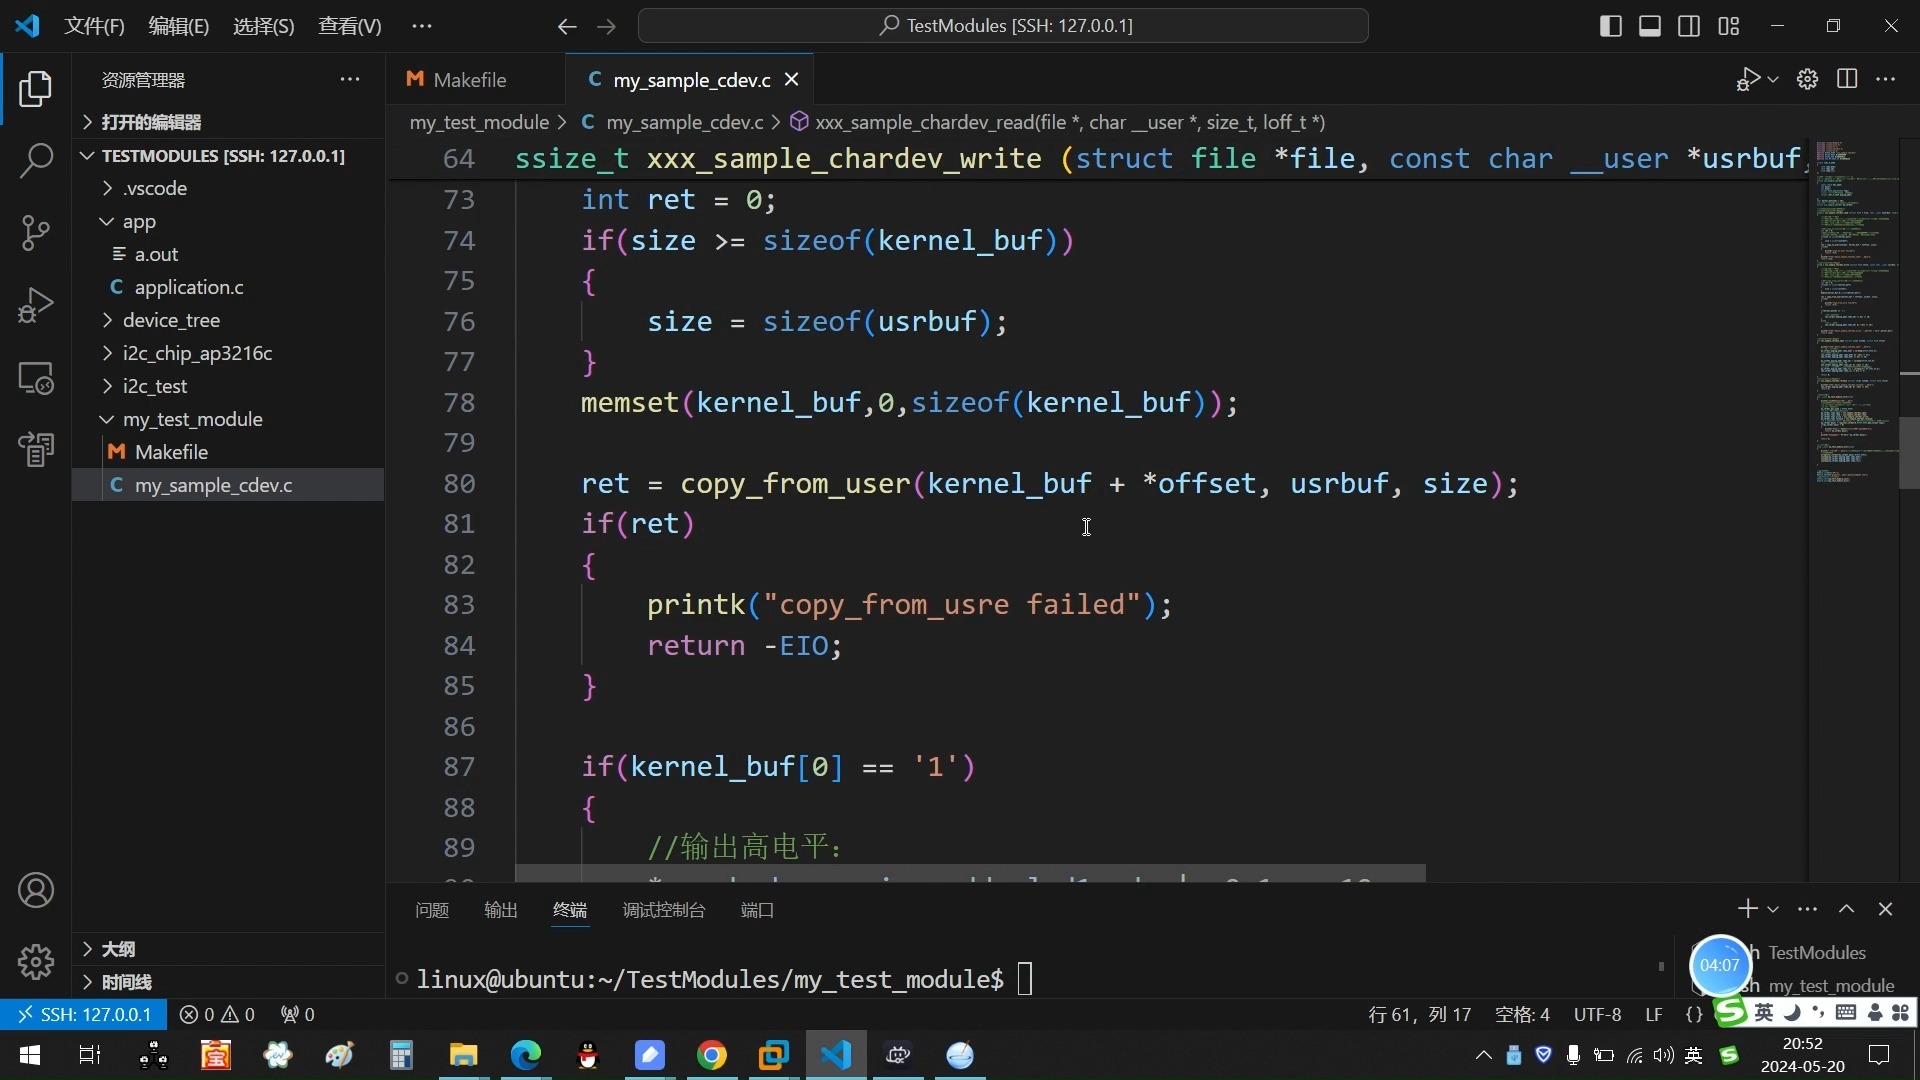Open the Explorer view in activity bar
This screenshot has width=1920, height=1080.
[36, 89]
